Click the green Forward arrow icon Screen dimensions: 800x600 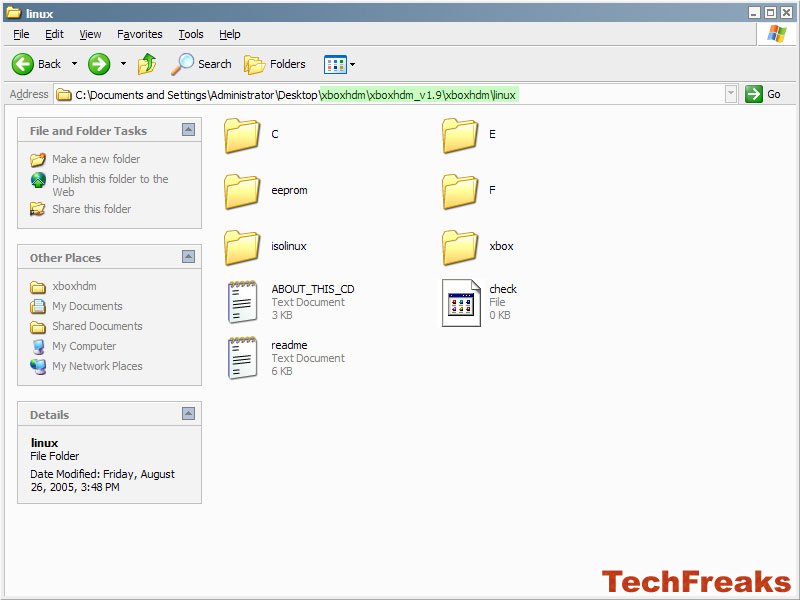coord(99,64)
